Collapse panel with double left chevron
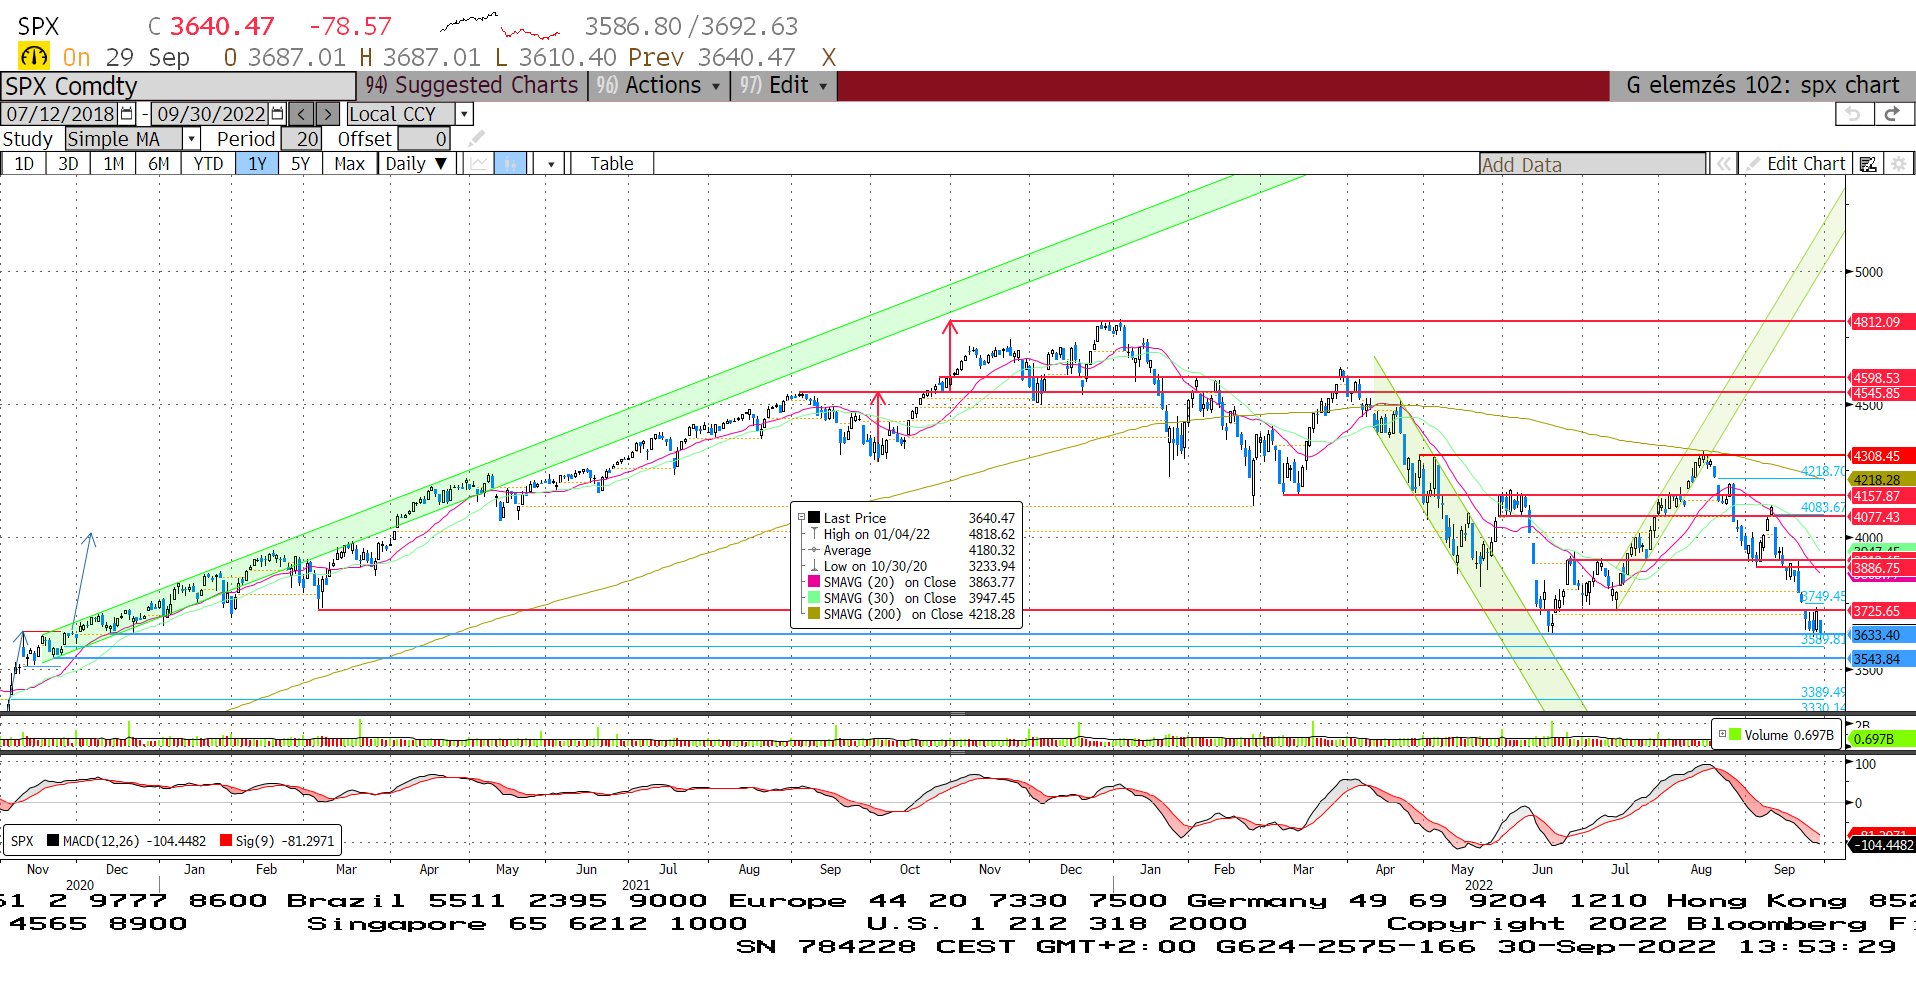The width and height of the screenshot is (1916, 1002). tap(1723, 164)
